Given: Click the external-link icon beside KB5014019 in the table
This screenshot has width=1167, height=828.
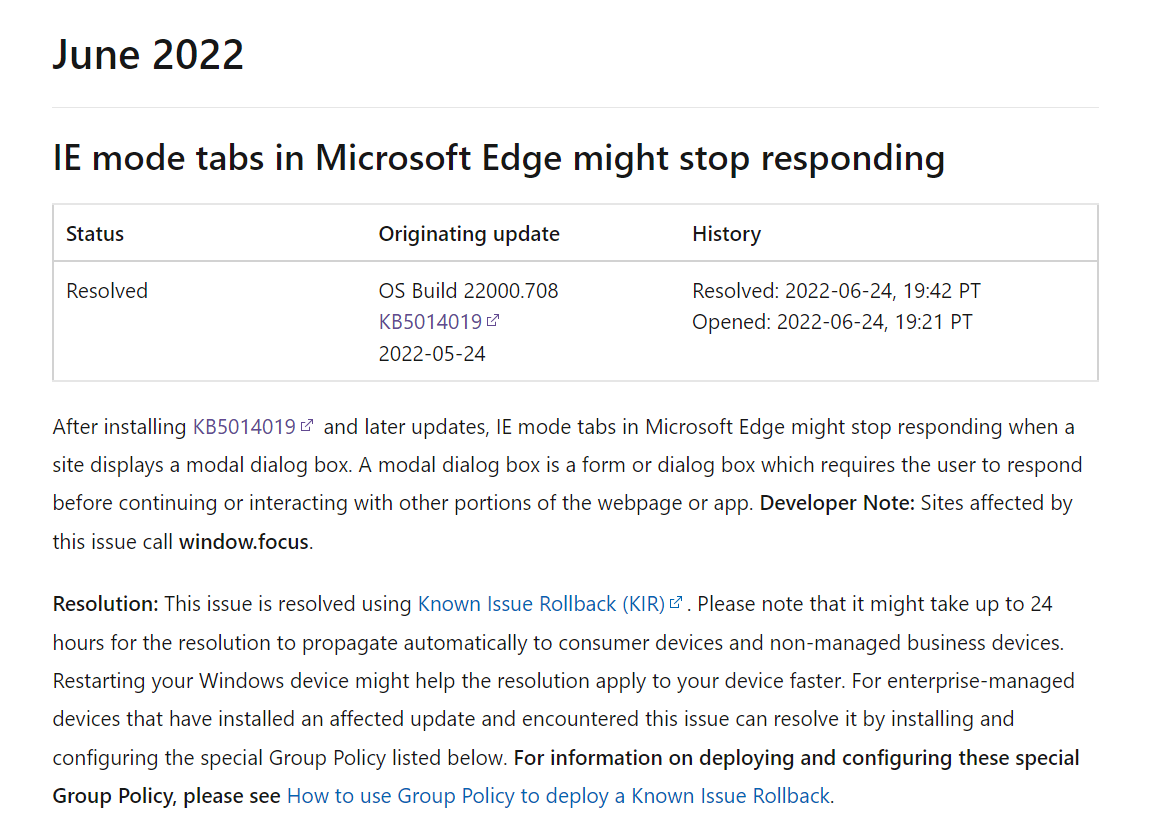Looking at the screenshot, I should coord(493,321).
